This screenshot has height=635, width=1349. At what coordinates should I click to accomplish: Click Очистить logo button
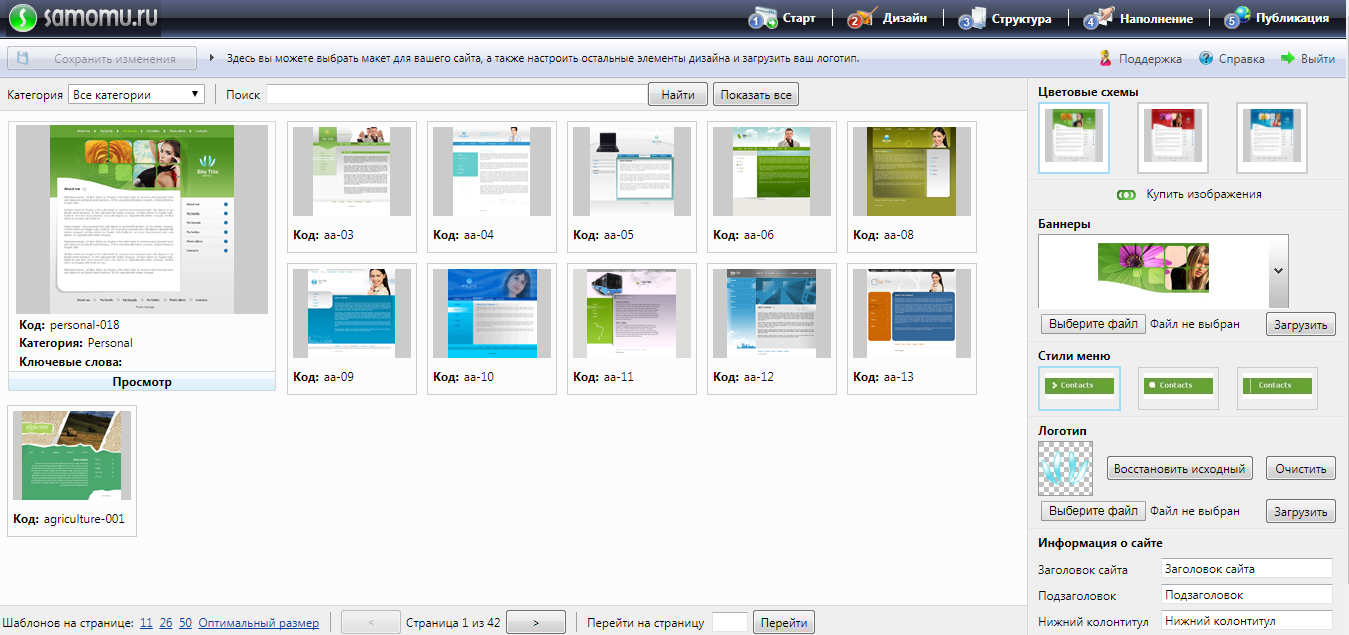point(1301,468)
